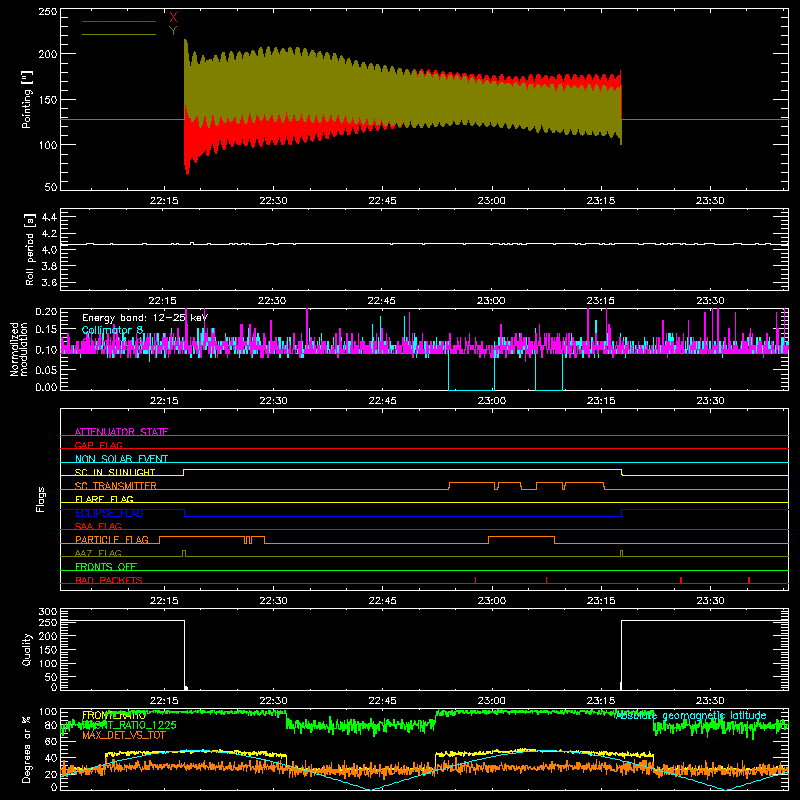The image size is (800, 800).
Task: Select the SAA_FLAG label
Action: (98, 526)
